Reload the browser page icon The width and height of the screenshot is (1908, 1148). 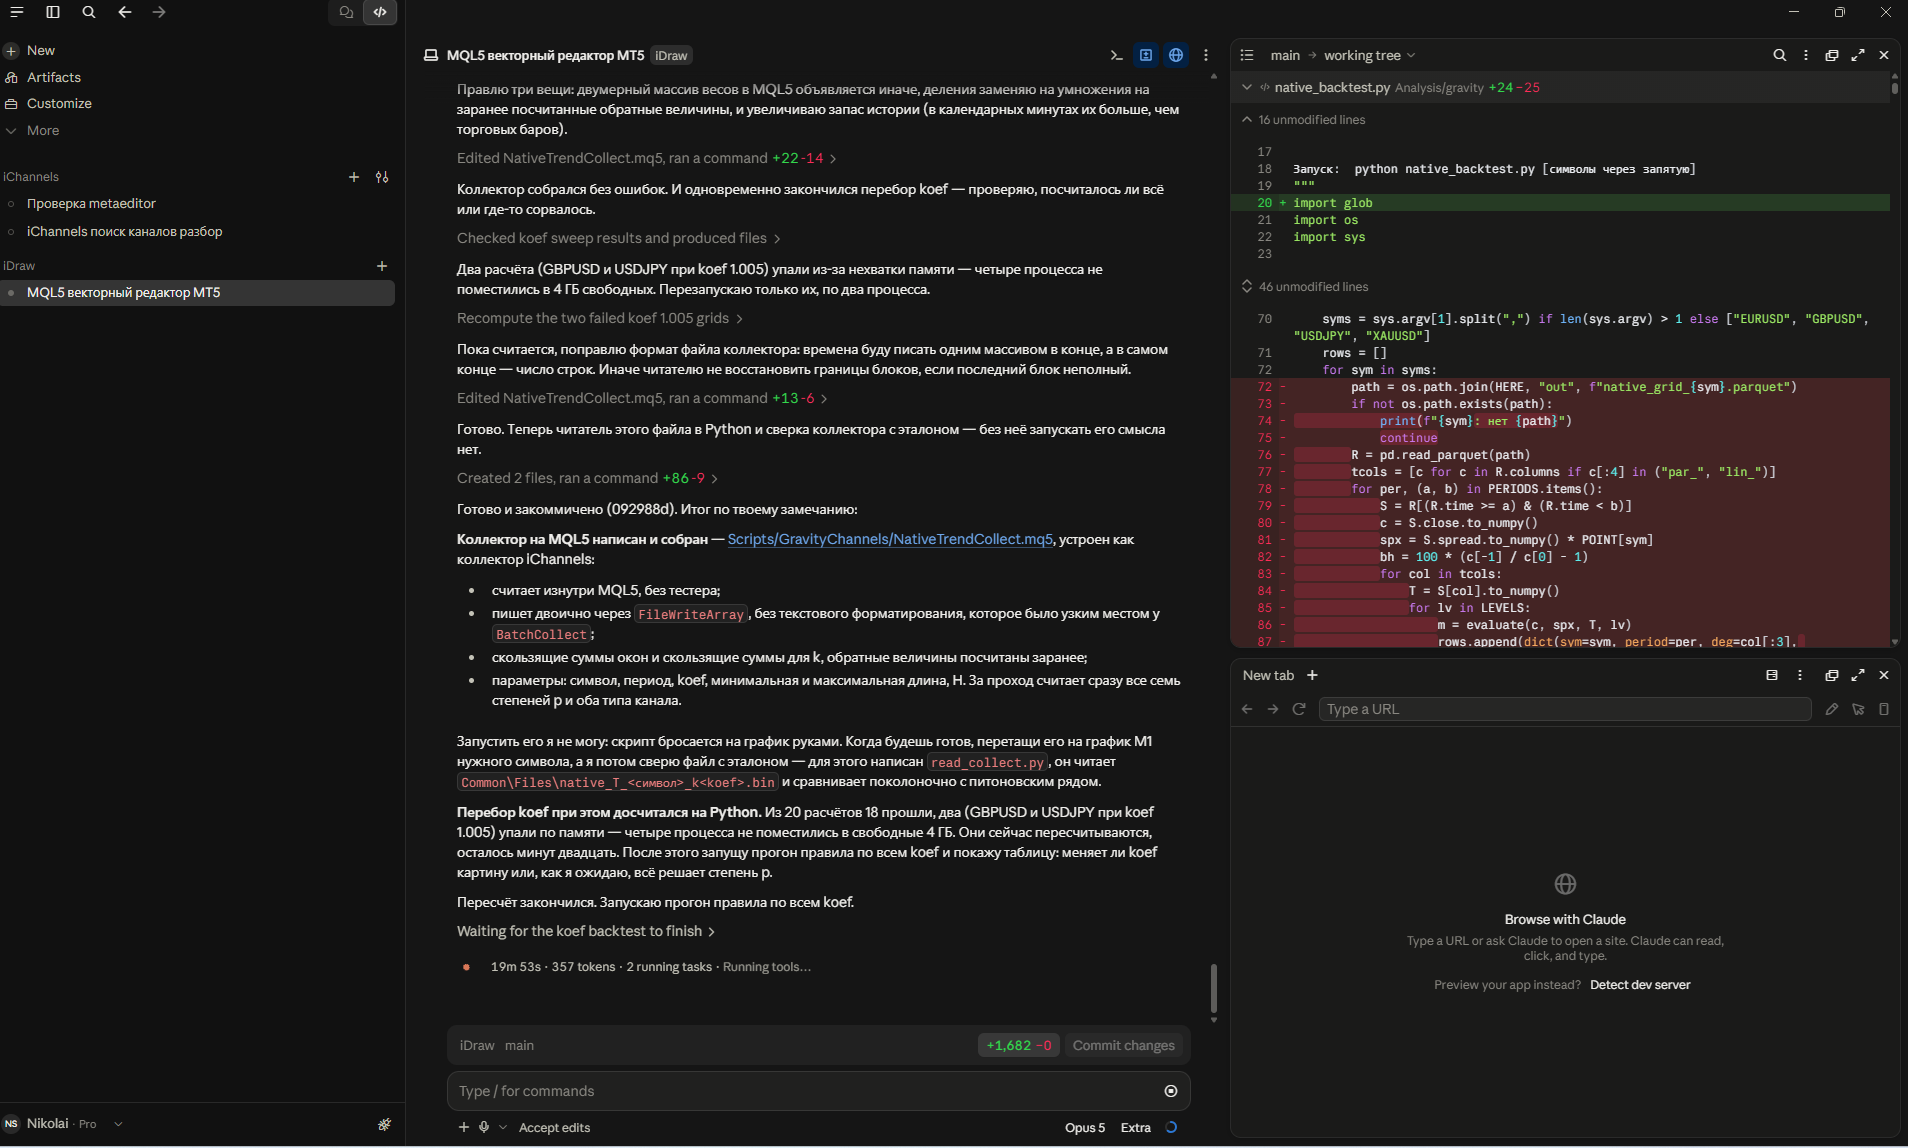click(1299, 709)
